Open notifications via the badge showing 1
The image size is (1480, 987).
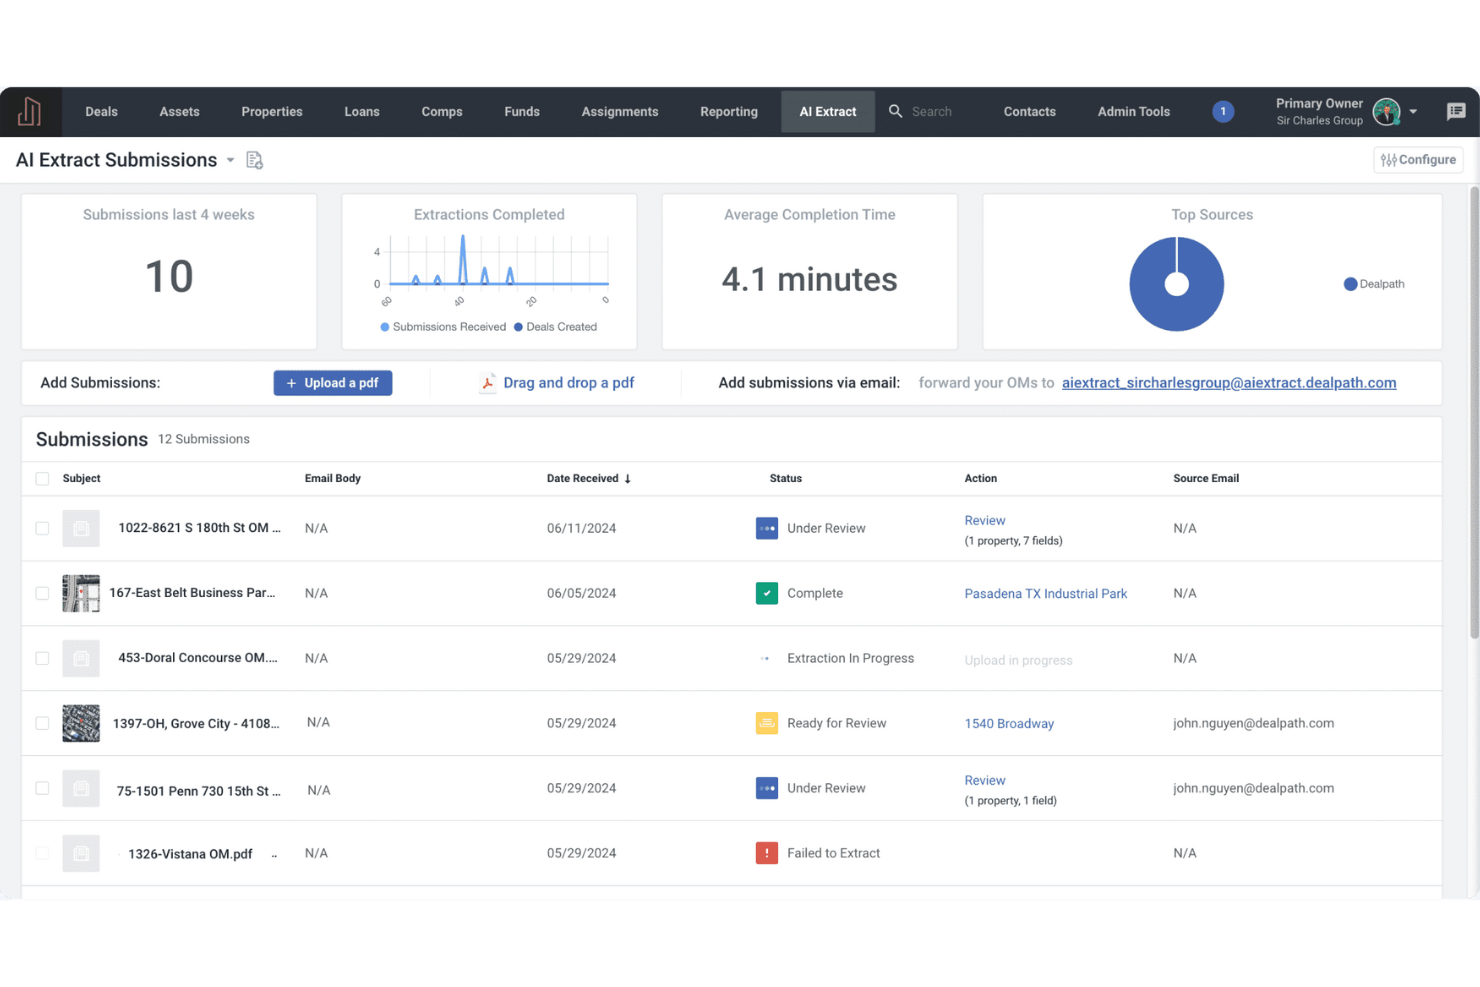[1223, 111]
